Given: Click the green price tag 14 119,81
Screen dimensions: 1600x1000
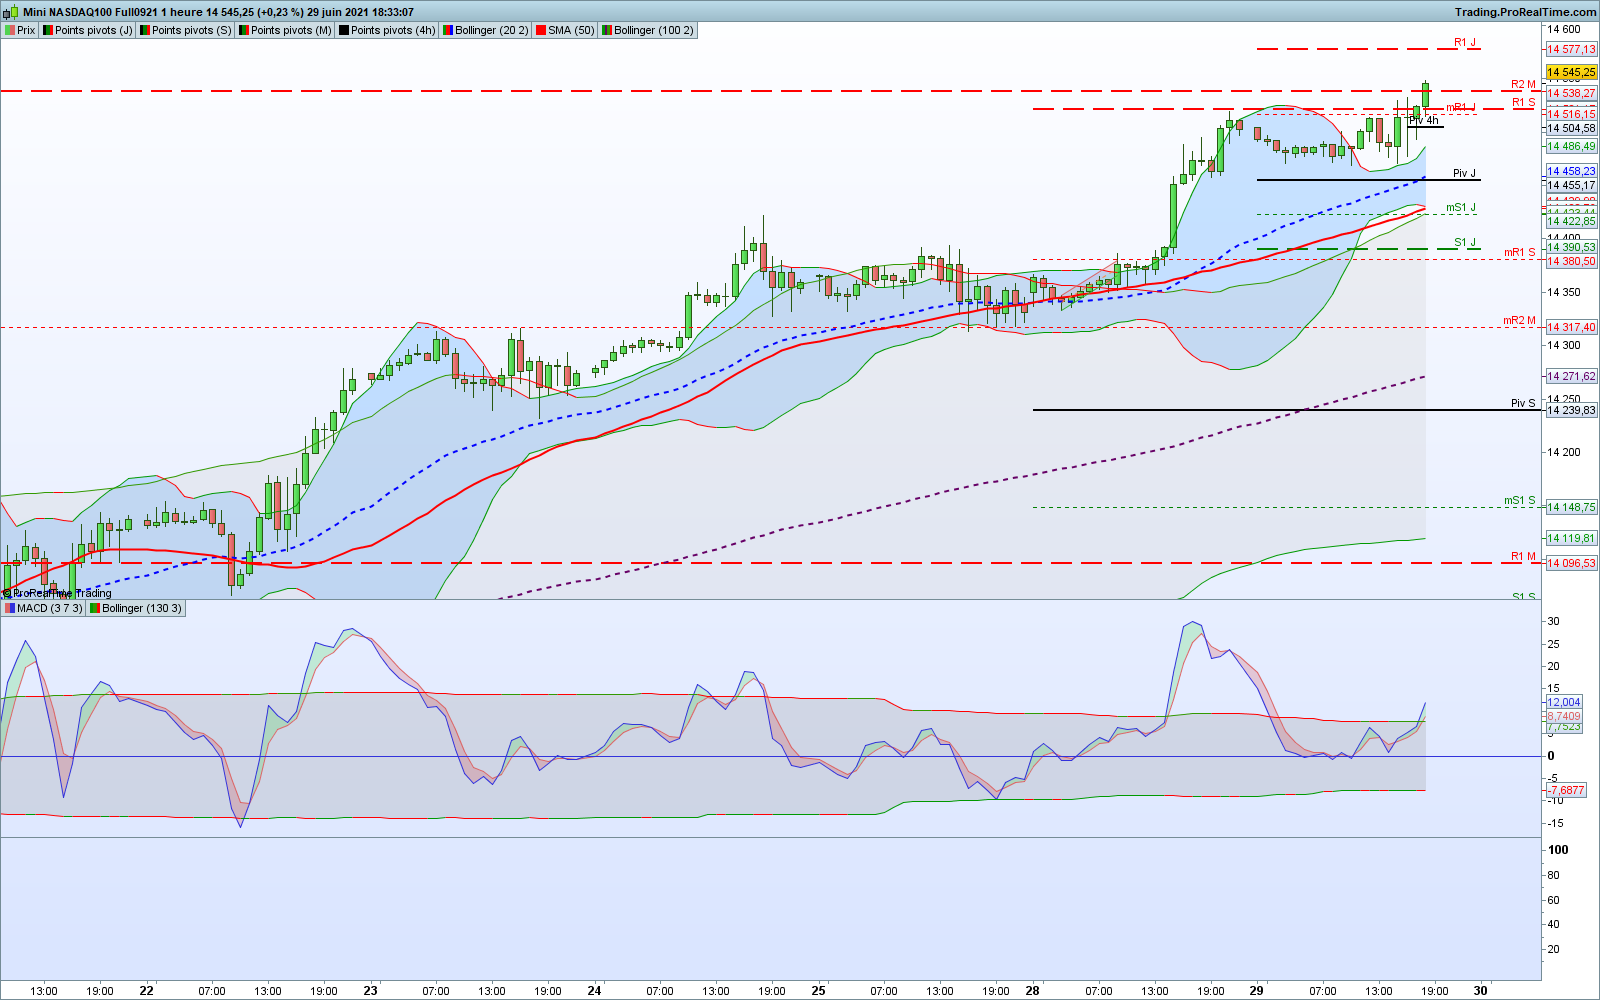Looking at the screenshot, I should pos(1572,538).
